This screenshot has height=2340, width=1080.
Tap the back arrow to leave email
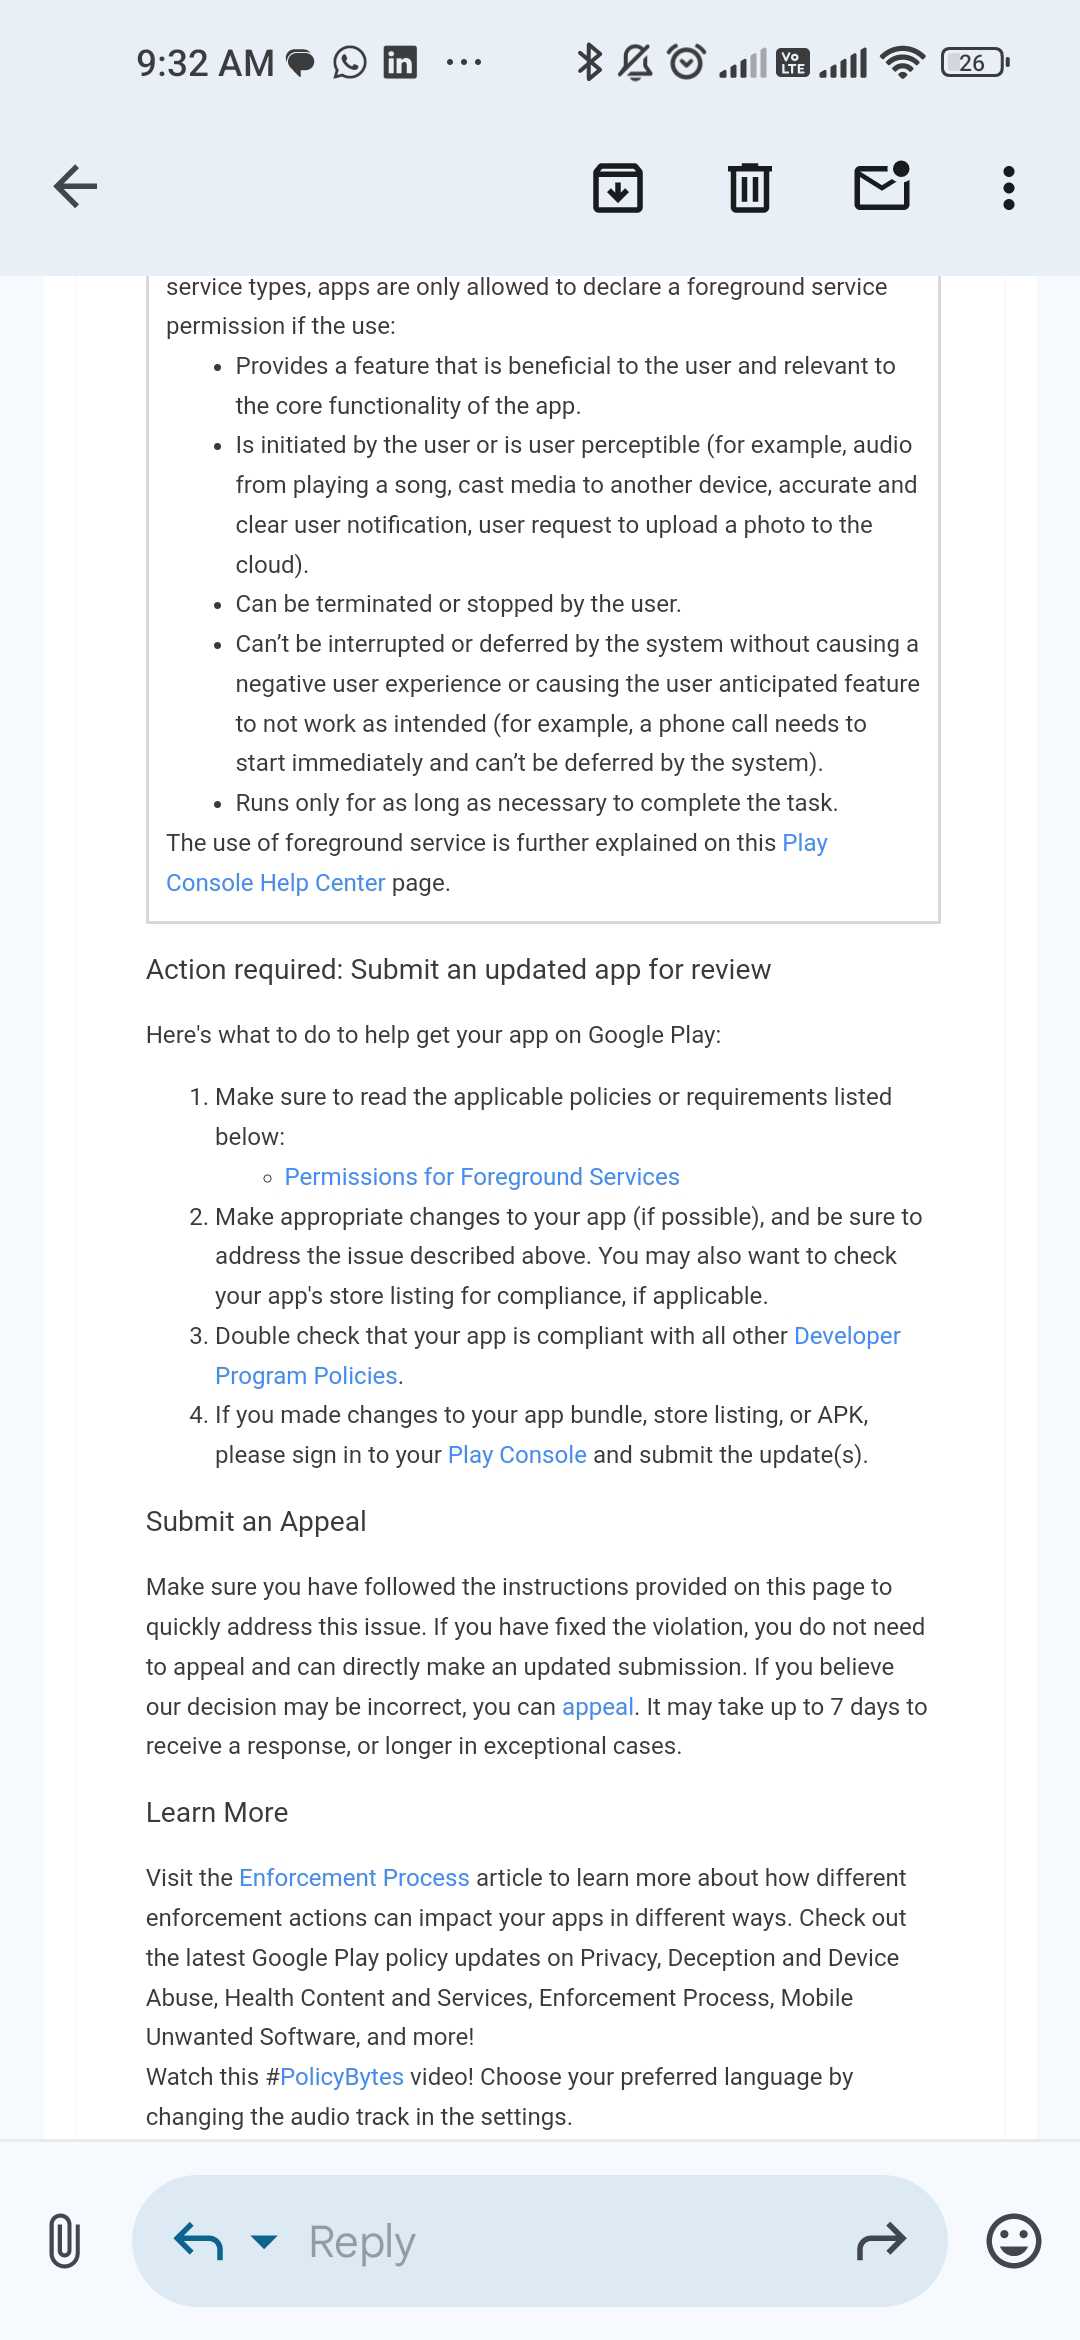(x=76, y=186)
